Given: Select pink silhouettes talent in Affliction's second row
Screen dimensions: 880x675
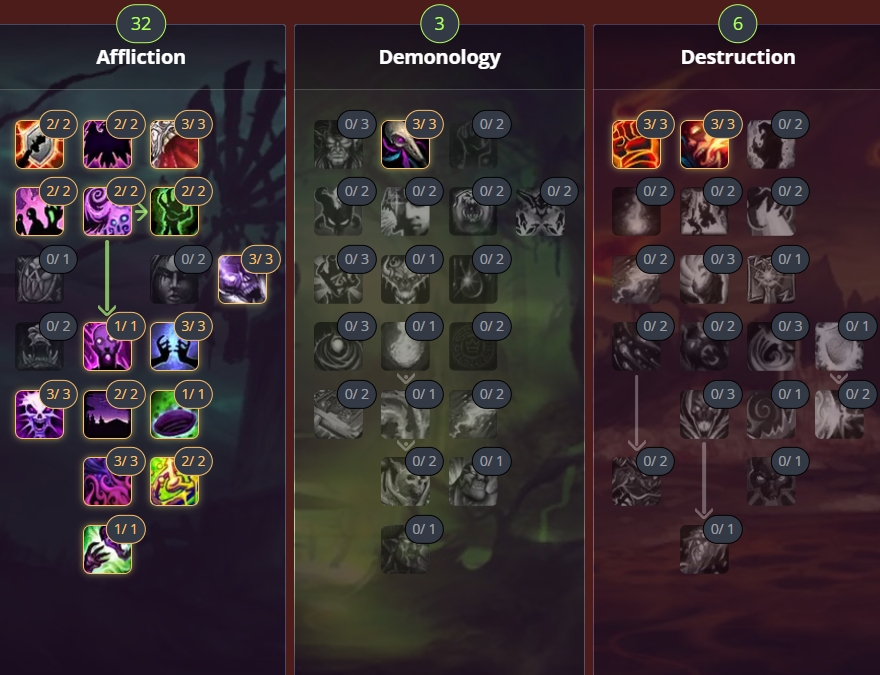Looking at the screenshot, I should click(x=39, y=212).
